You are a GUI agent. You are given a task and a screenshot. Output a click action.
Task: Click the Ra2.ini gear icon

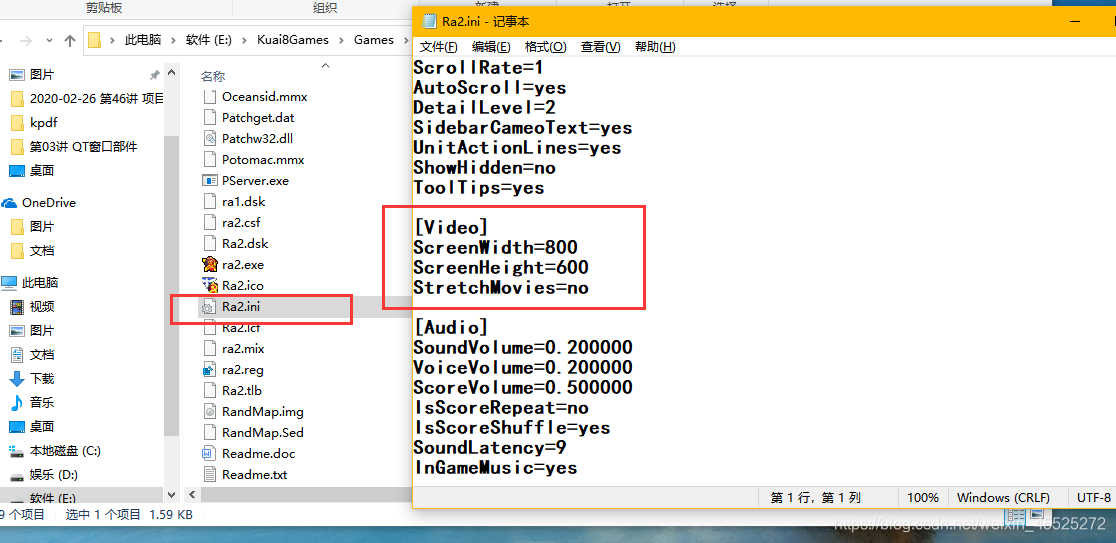click(209, 307)
